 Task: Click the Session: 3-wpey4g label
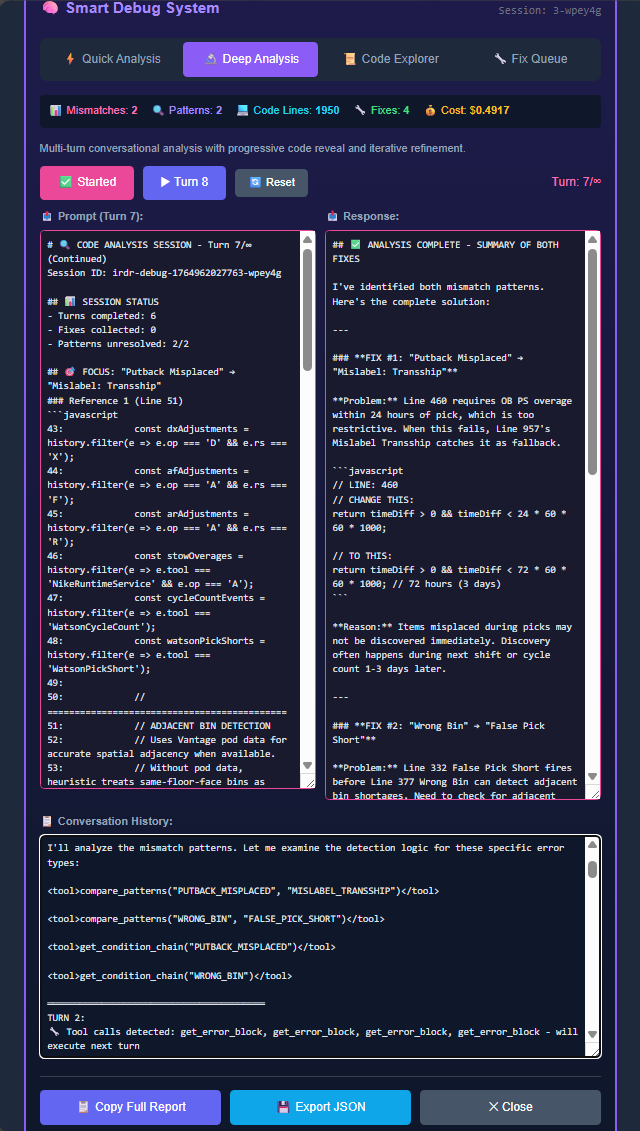[x=550, y=10]
